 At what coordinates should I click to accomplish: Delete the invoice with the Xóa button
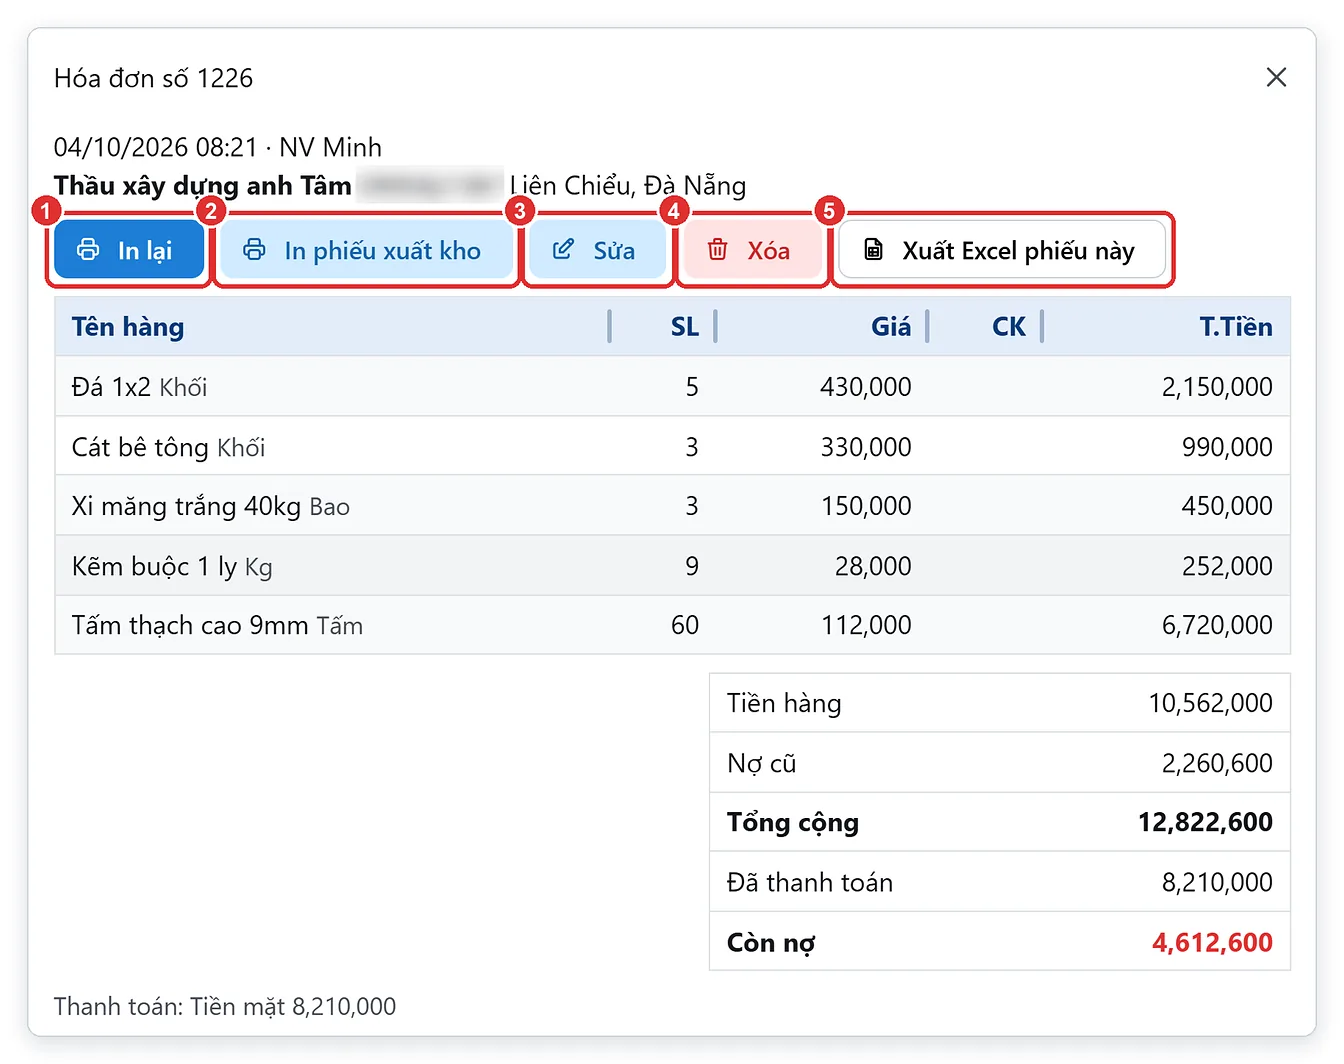click(x=752, y=250)
